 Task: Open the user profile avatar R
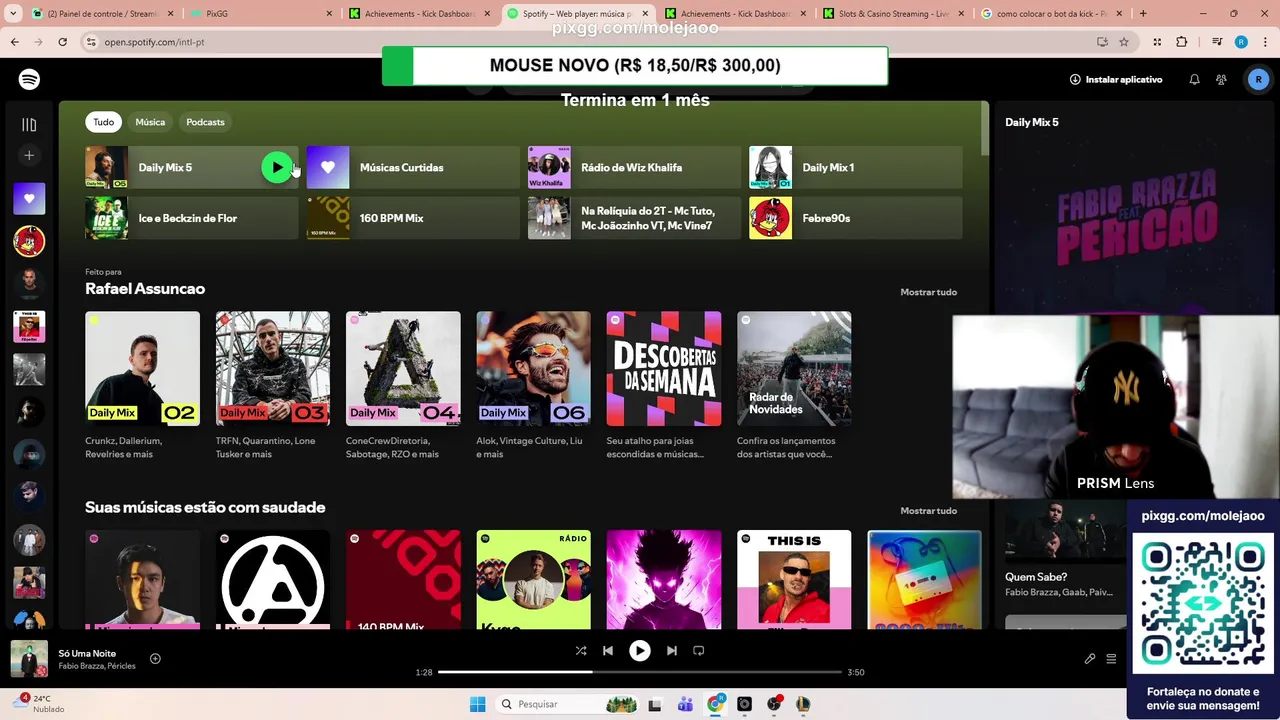pos(1258,79)
